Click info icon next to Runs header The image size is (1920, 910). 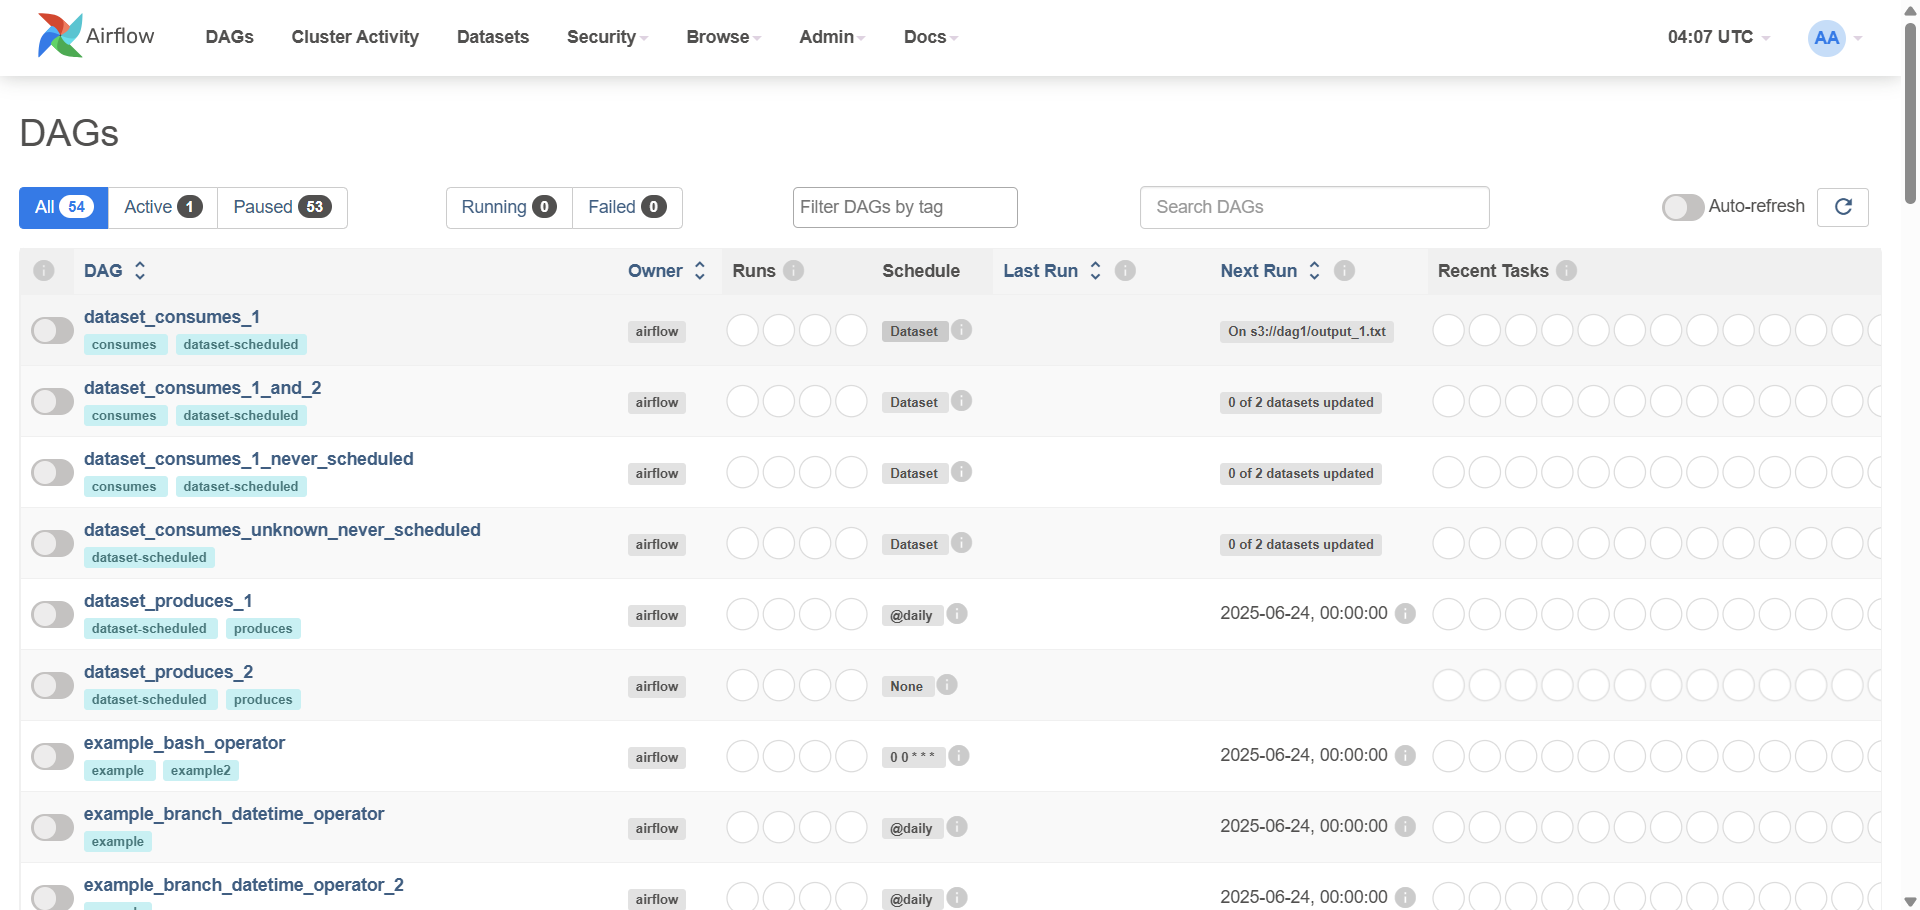(793, 270)
